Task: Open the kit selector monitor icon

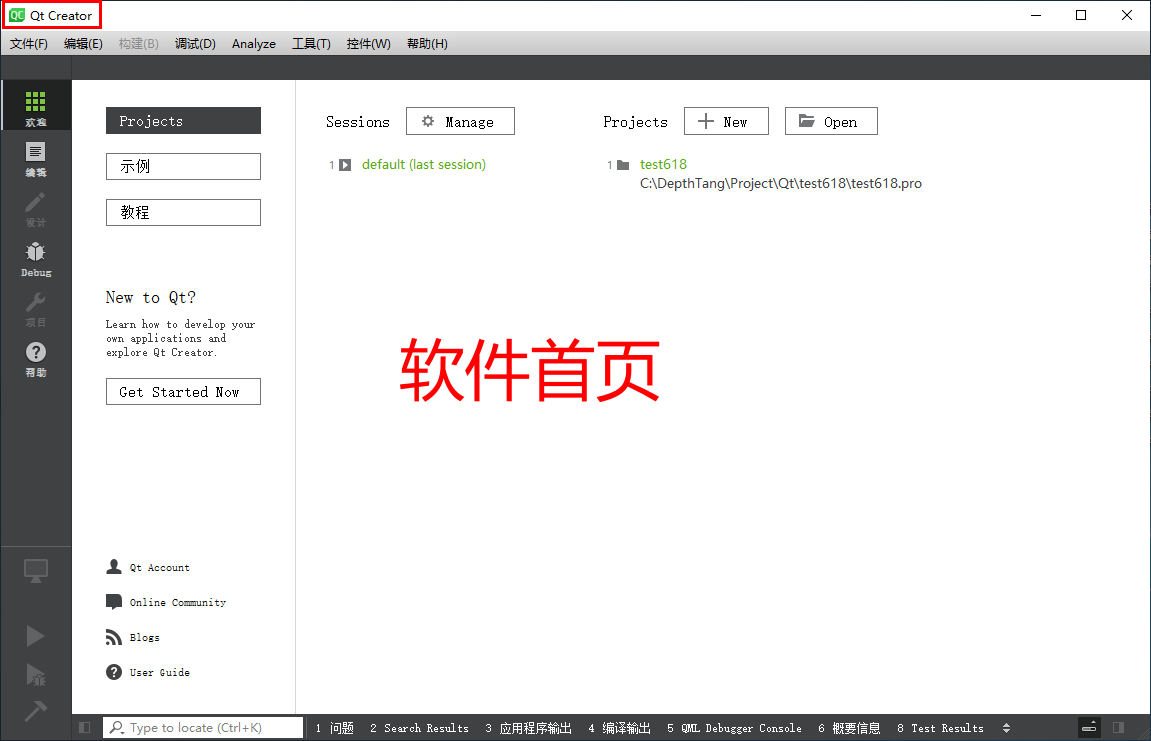Action: pos(35,571)
